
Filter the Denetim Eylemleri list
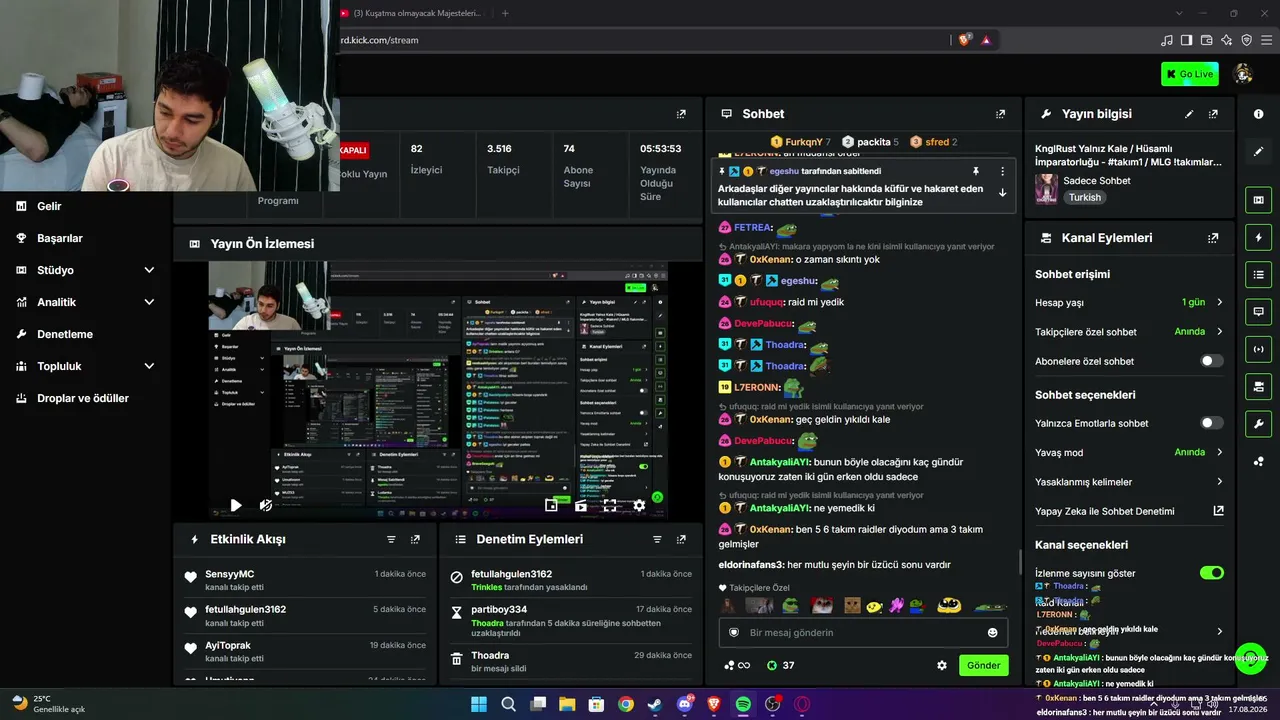(x=657, y=539)
